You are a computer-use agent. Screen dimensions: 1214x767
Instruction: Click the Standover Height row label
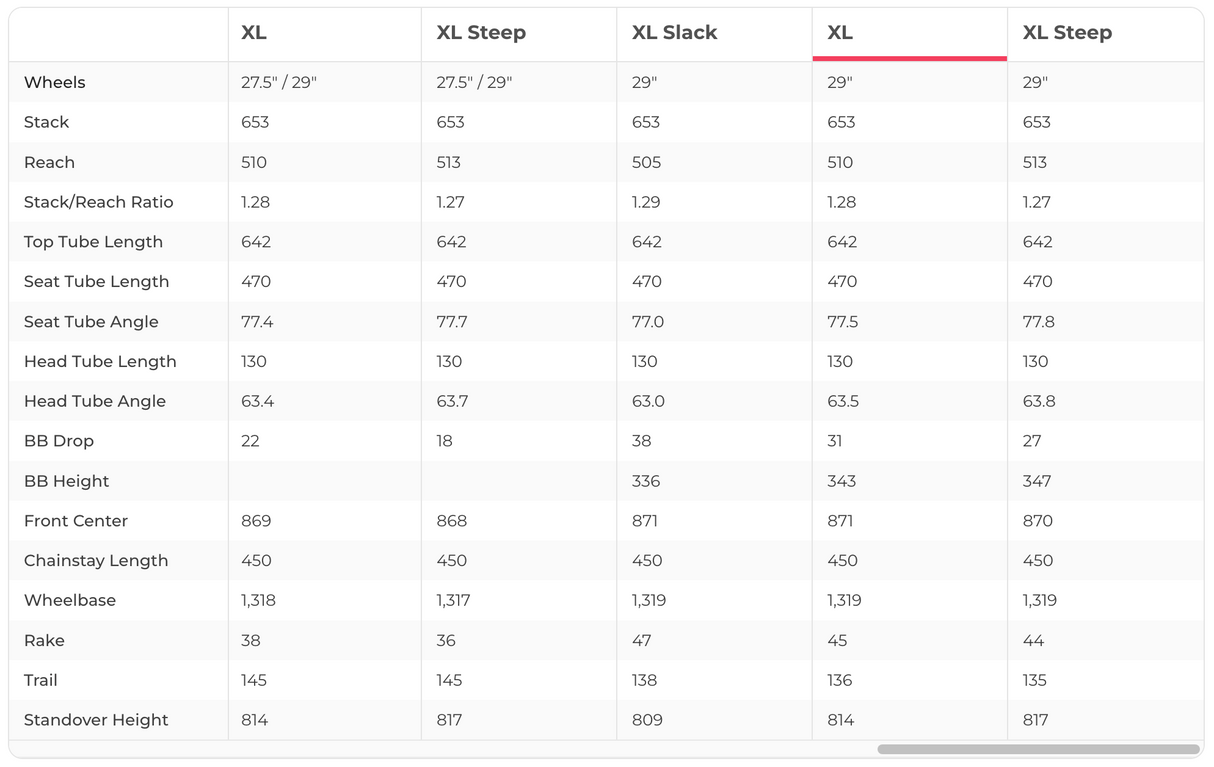point(96,720)
